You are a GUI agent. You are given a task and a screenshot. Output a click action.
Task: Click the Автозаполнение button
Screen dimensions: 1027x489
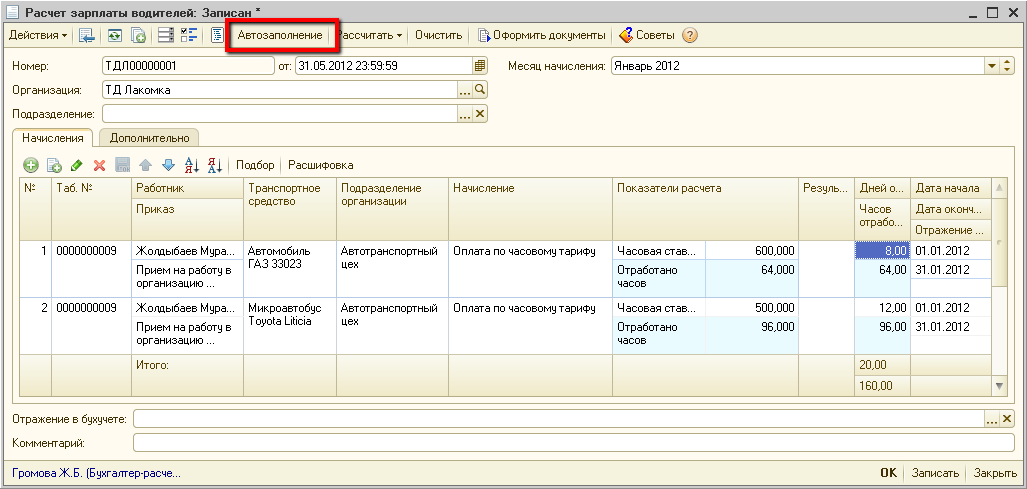(x=280, y=35)
